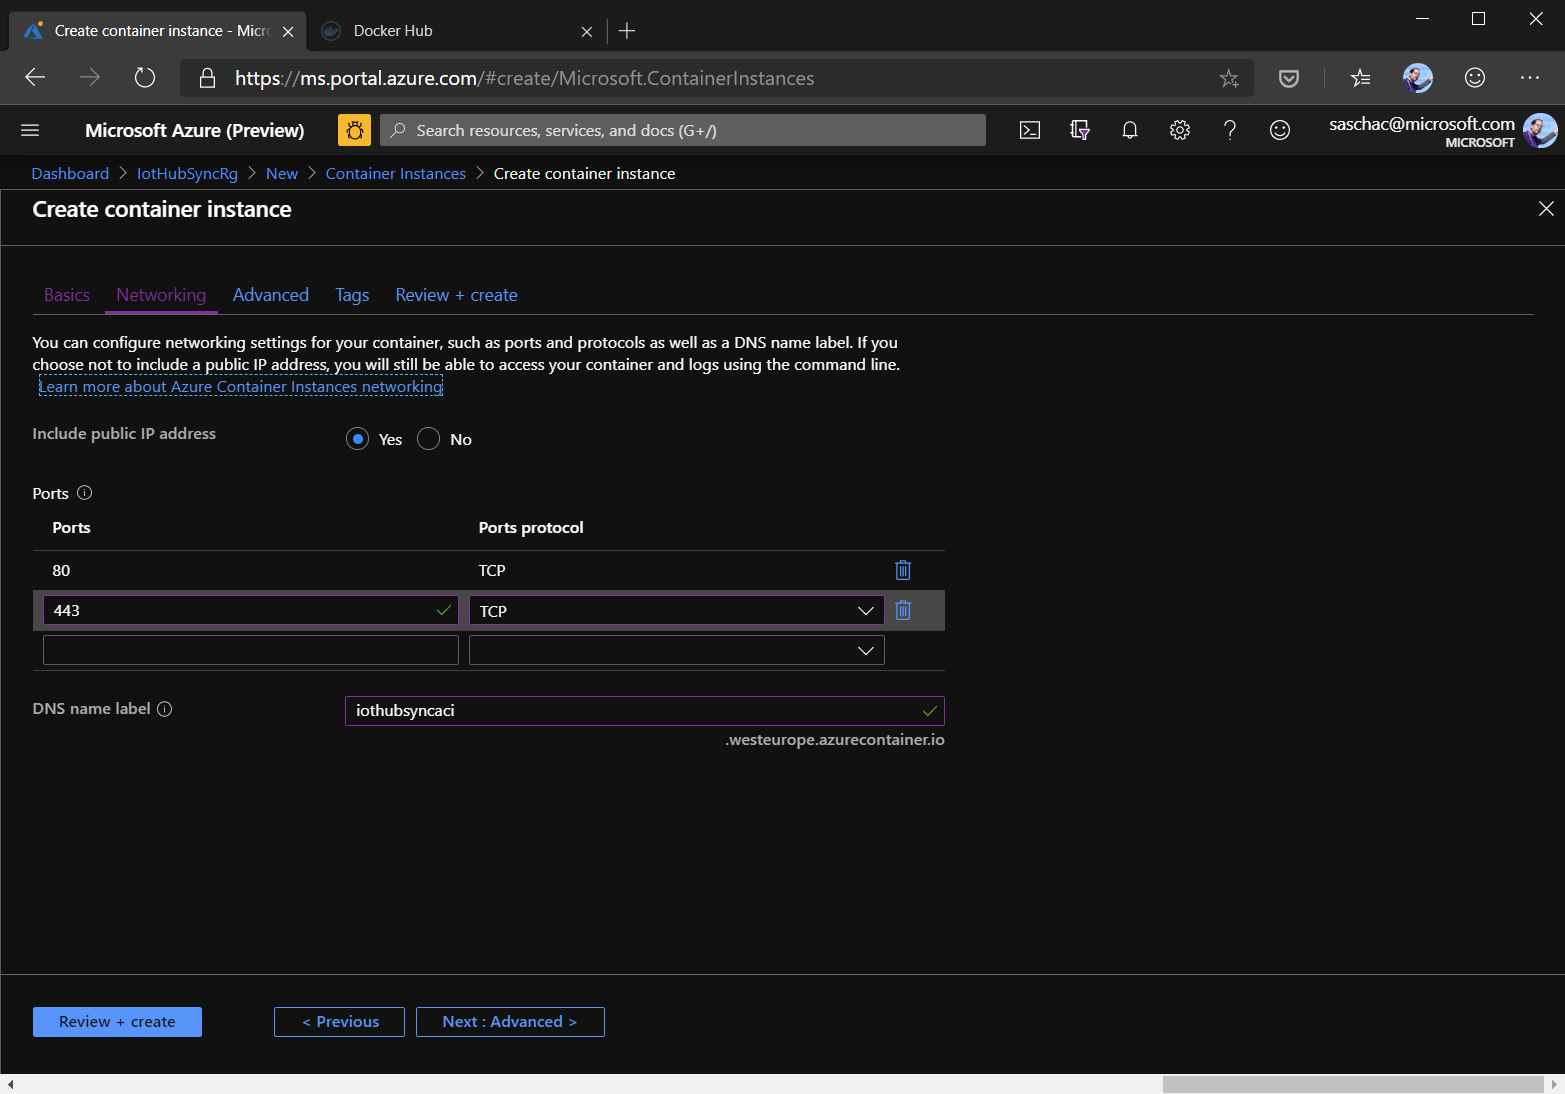1565x1094 pixels.
Task: Select Yes for public IP address
Action: 358,439
